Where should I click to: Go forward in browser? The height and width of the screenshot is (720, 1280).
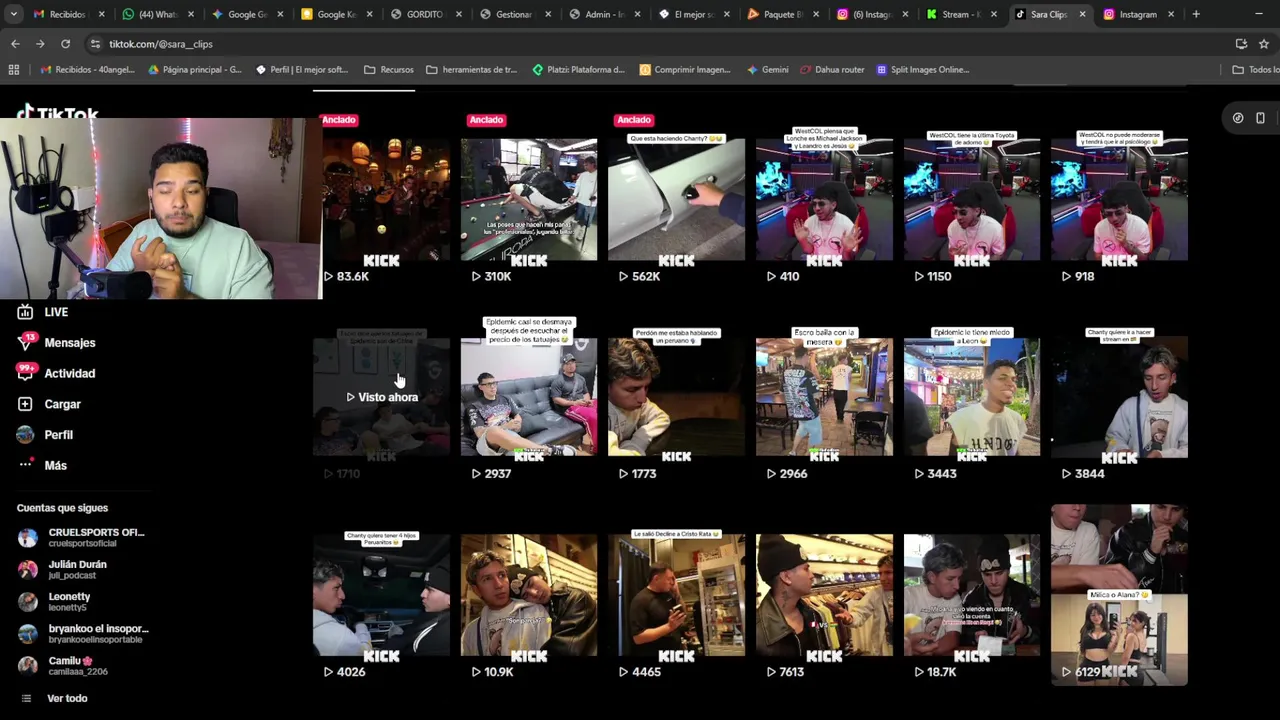(x=40, y=44)
